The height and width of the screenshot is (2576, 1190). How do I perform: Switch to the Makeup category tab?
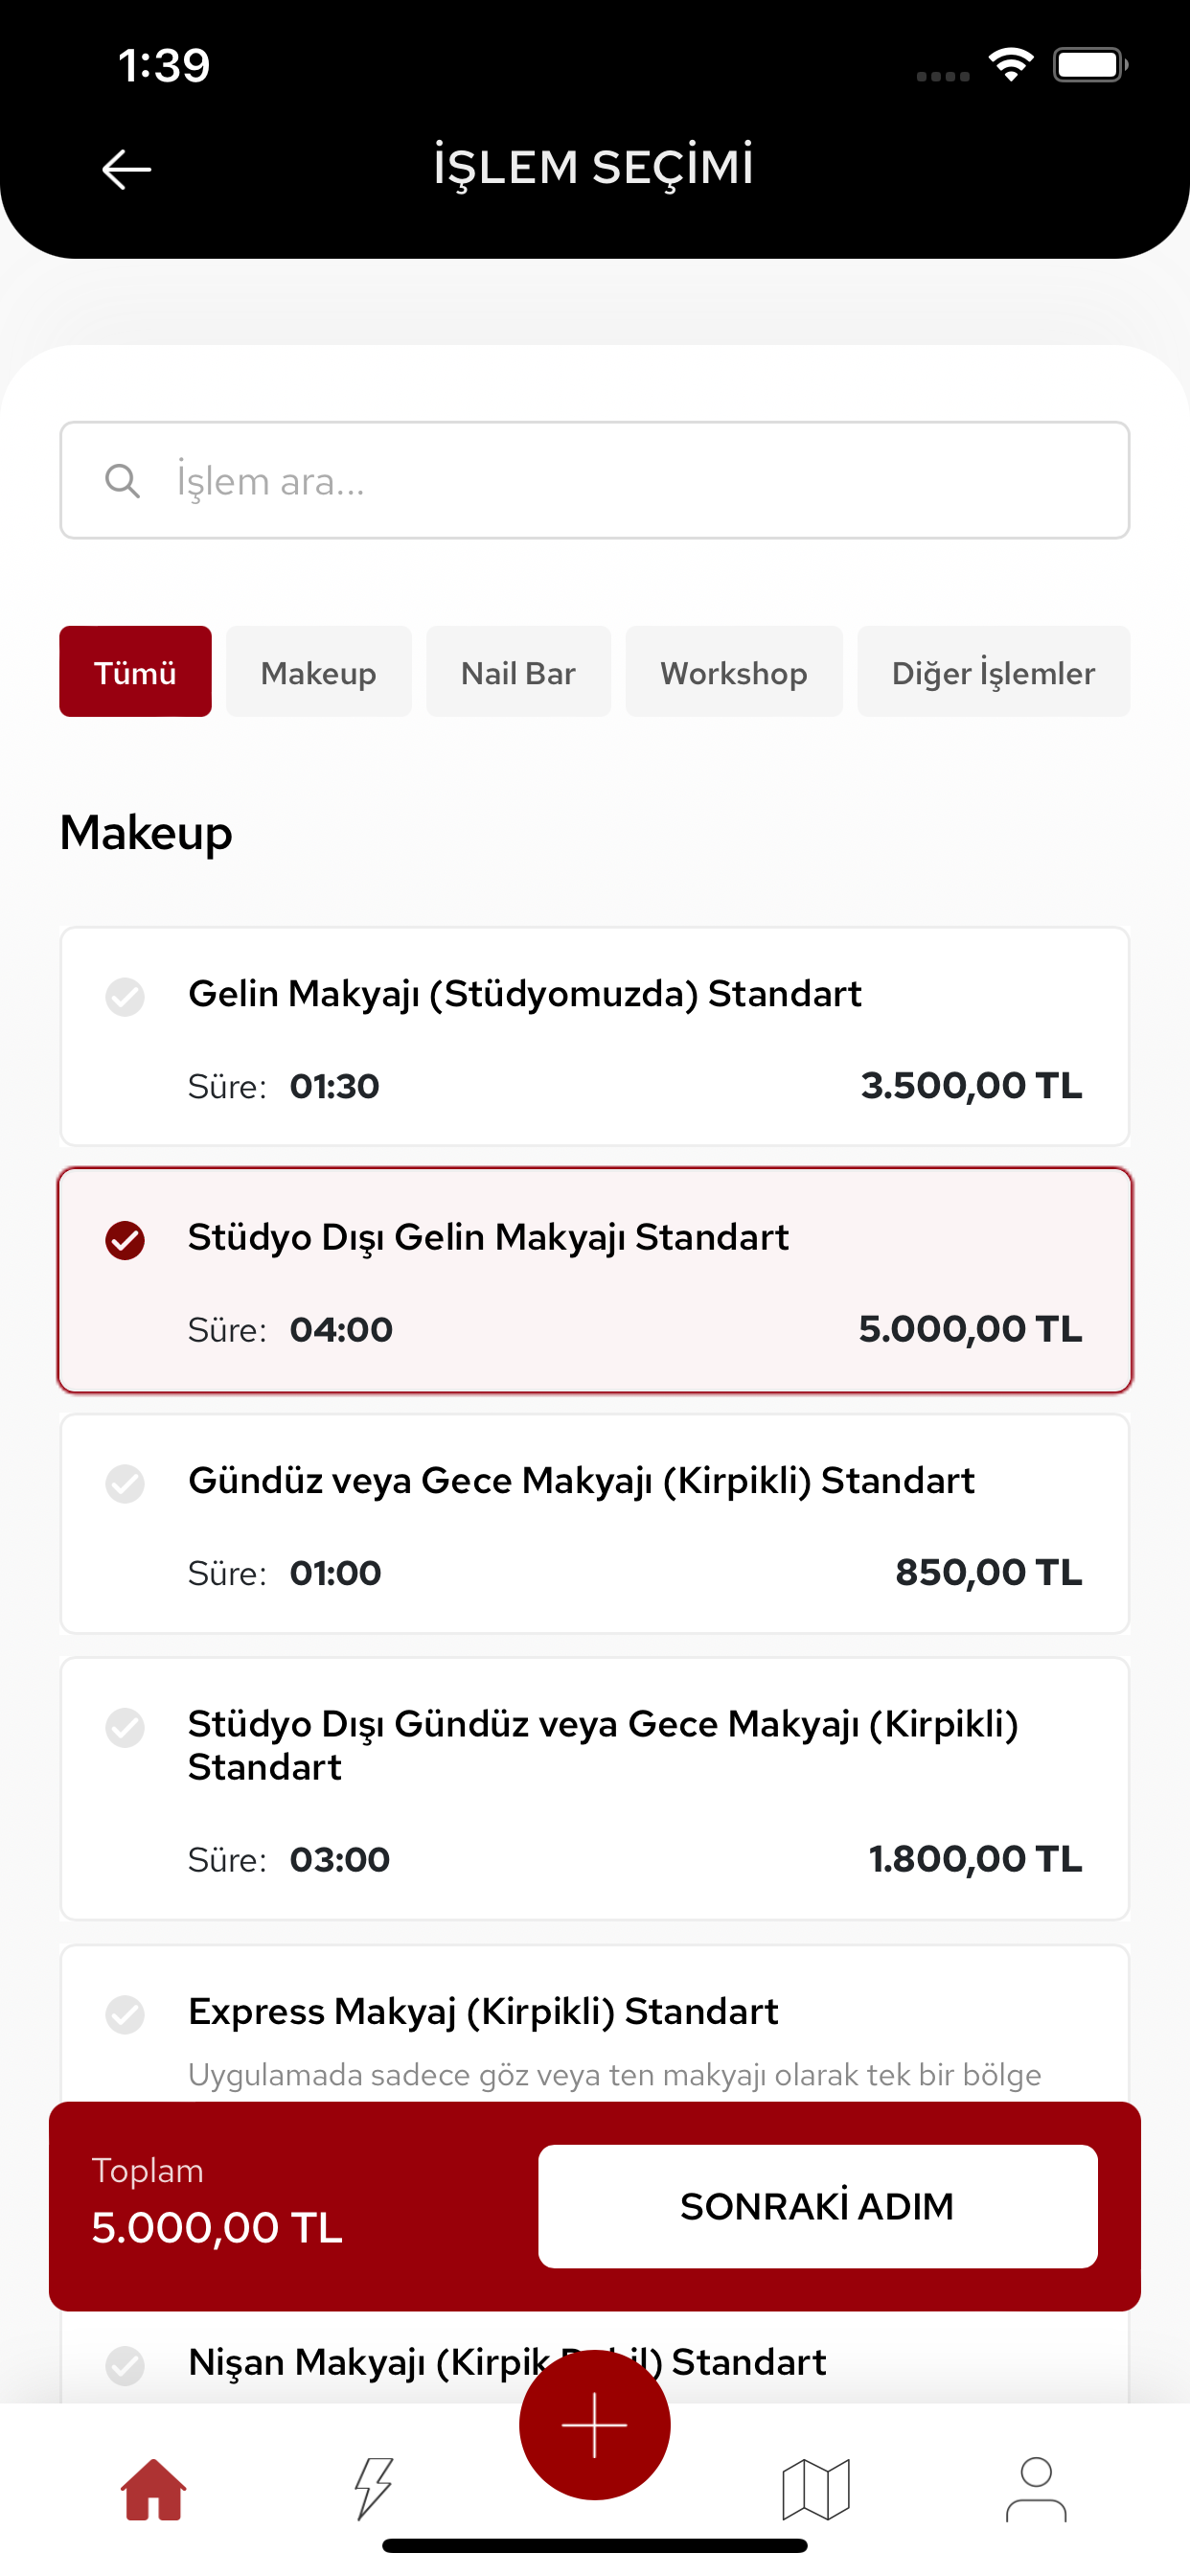click(319, 672)
